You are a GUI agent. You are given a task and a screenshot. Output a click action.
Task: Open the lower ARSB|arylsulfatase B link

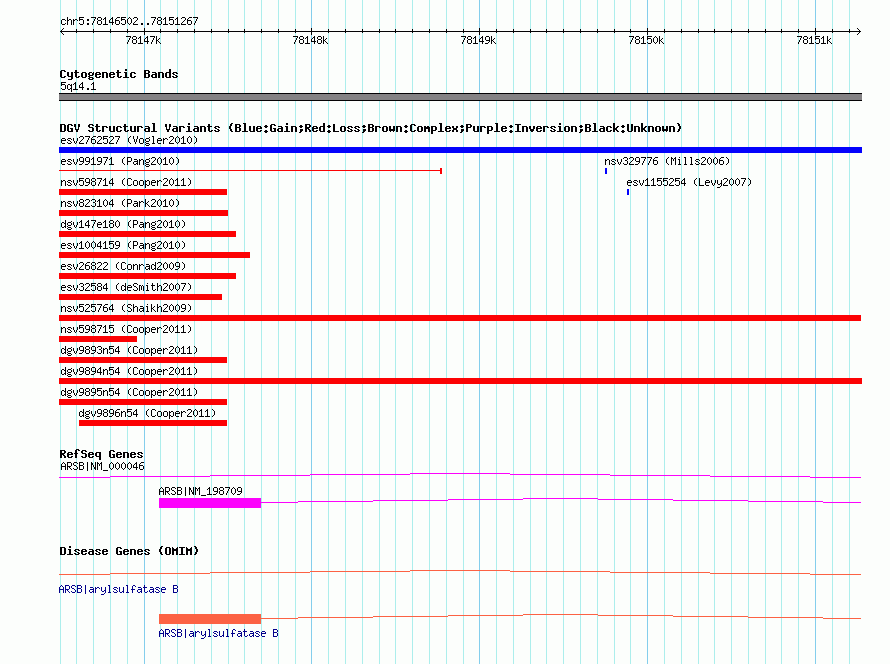pos(218,633)
